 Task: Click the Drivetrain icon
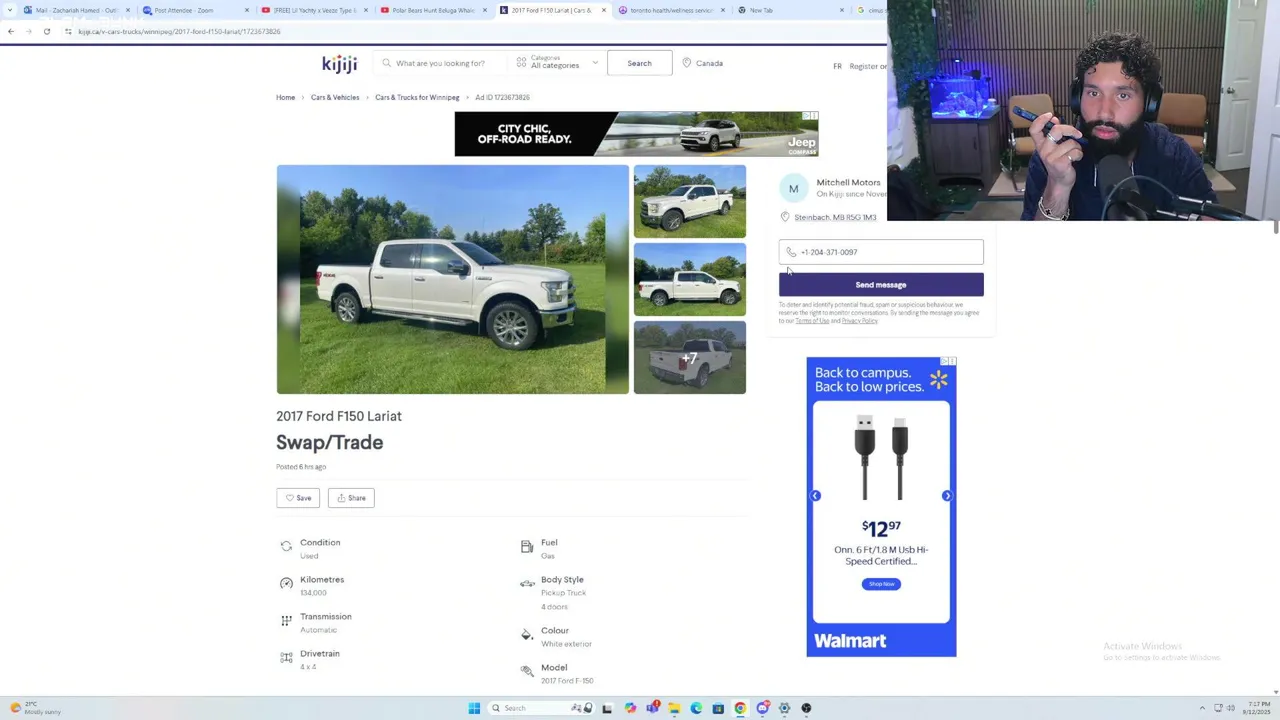[x=286, y=657]
